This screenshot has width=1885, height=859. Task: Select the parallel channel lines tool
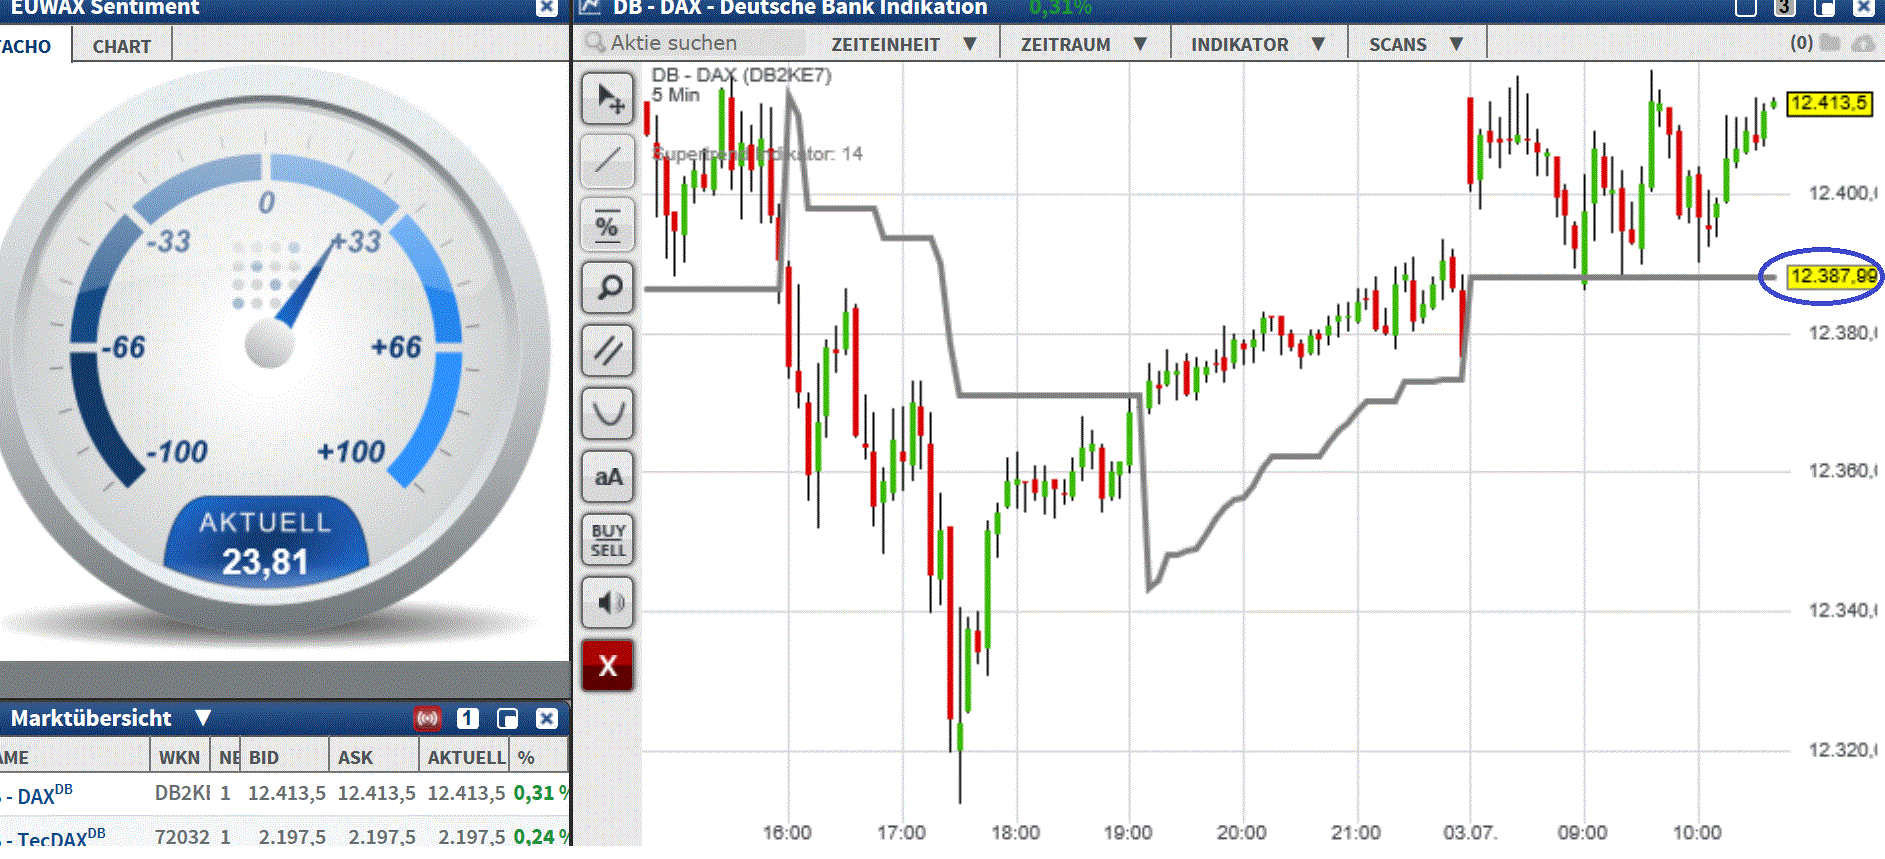tap(608, 350)
